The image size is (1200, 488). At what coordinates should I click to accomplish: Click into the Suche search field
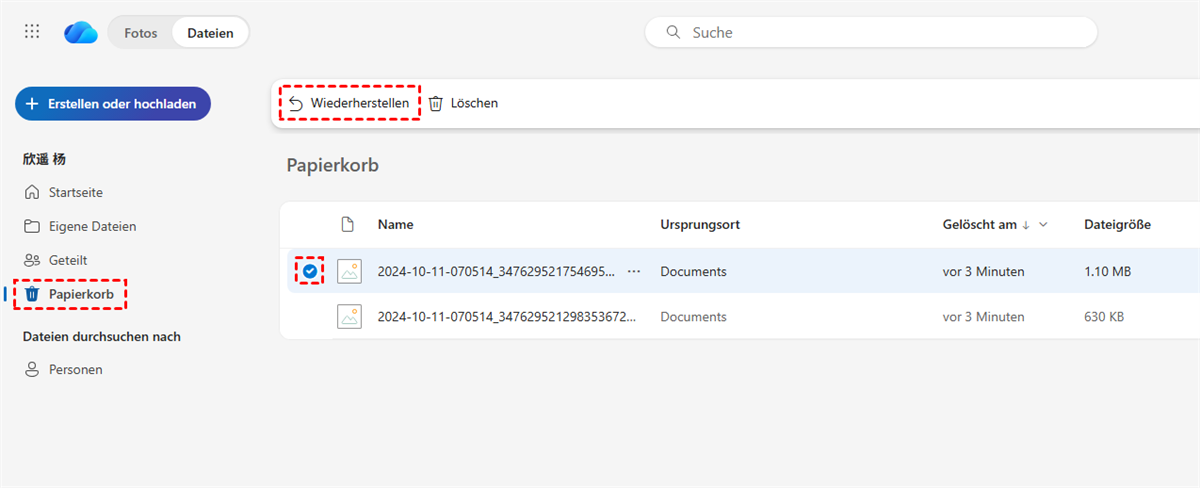880,32
